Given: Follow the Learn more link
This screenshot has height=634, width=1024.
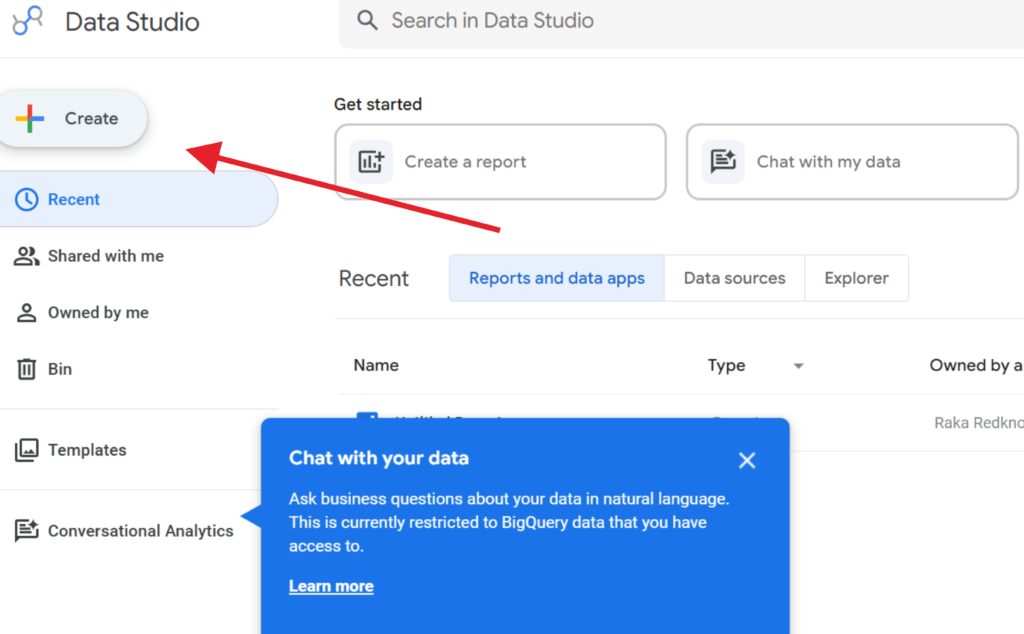Looking at the screenshot, I should (x=331, y=586).
